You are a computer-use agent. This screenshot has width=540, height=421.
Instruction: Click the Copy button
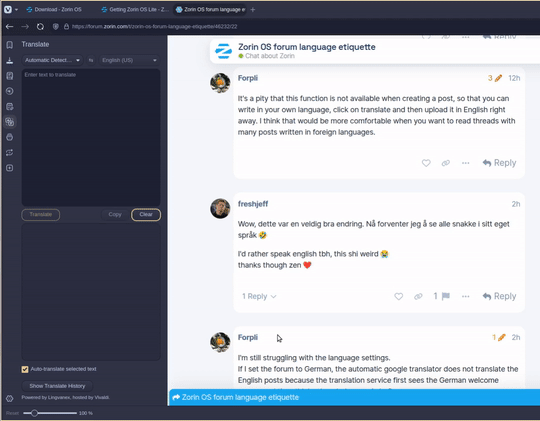point(115,215)
